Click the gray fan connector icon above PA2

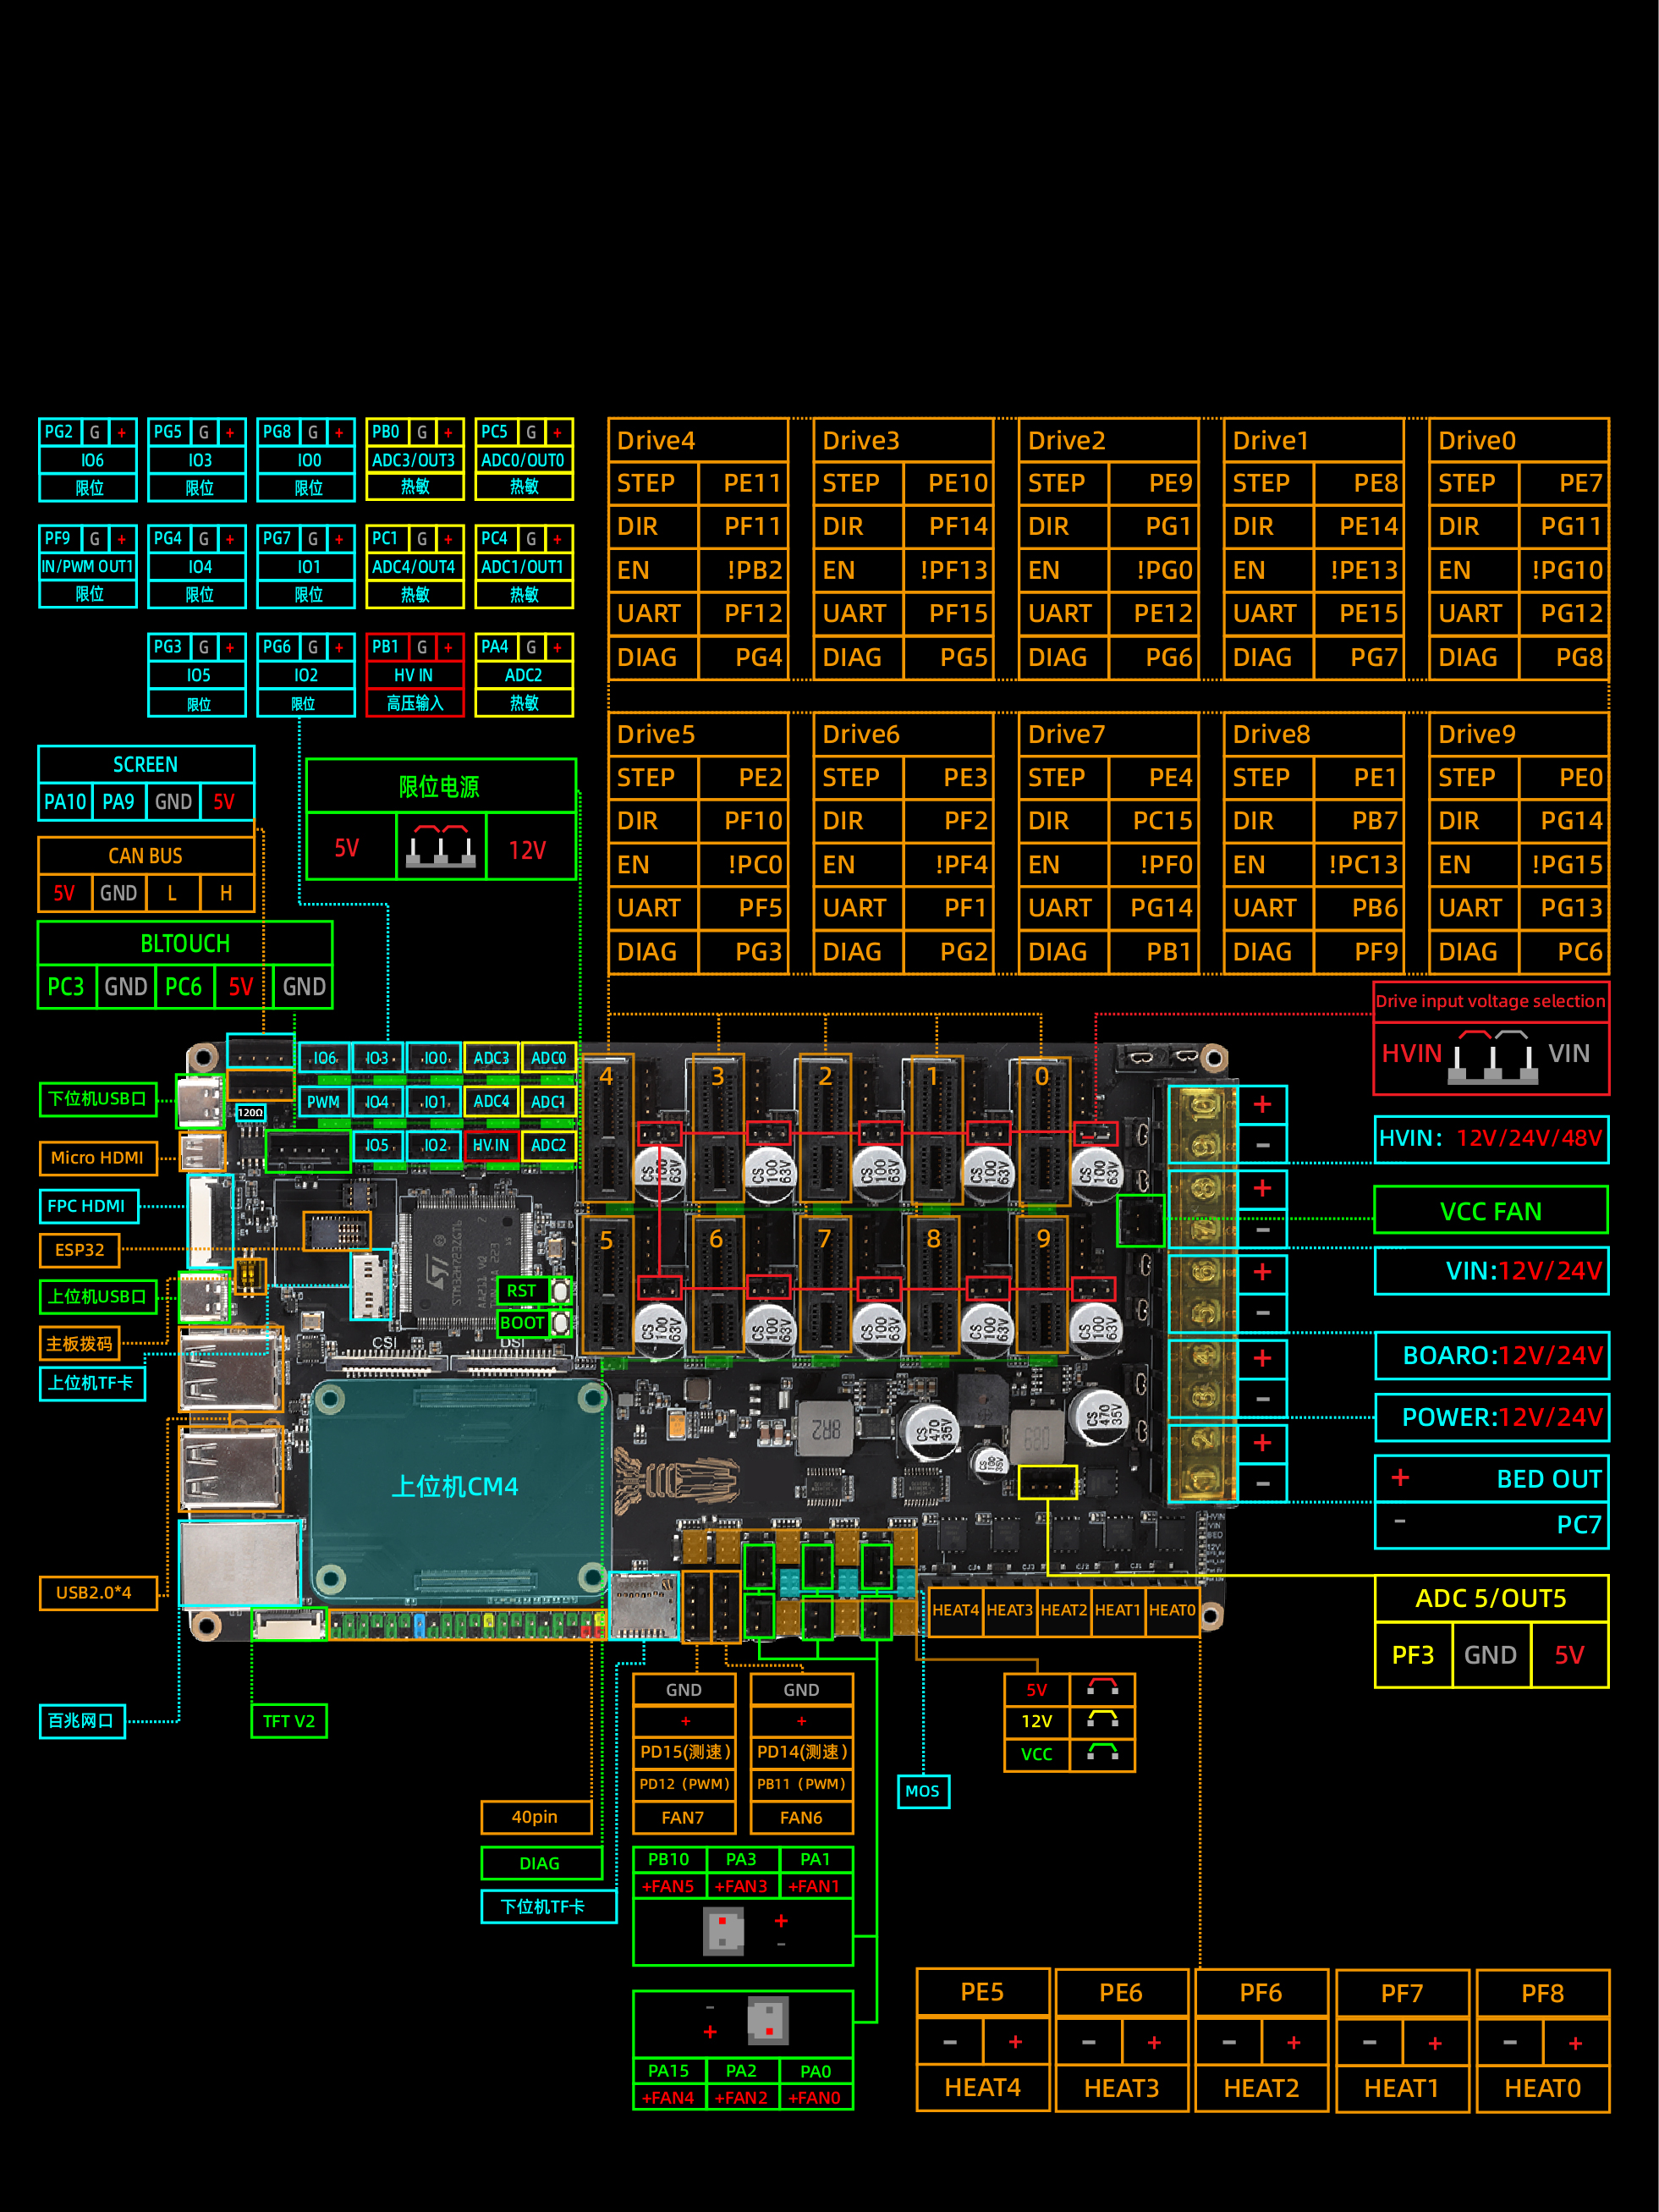click(x=768, y=2021)
